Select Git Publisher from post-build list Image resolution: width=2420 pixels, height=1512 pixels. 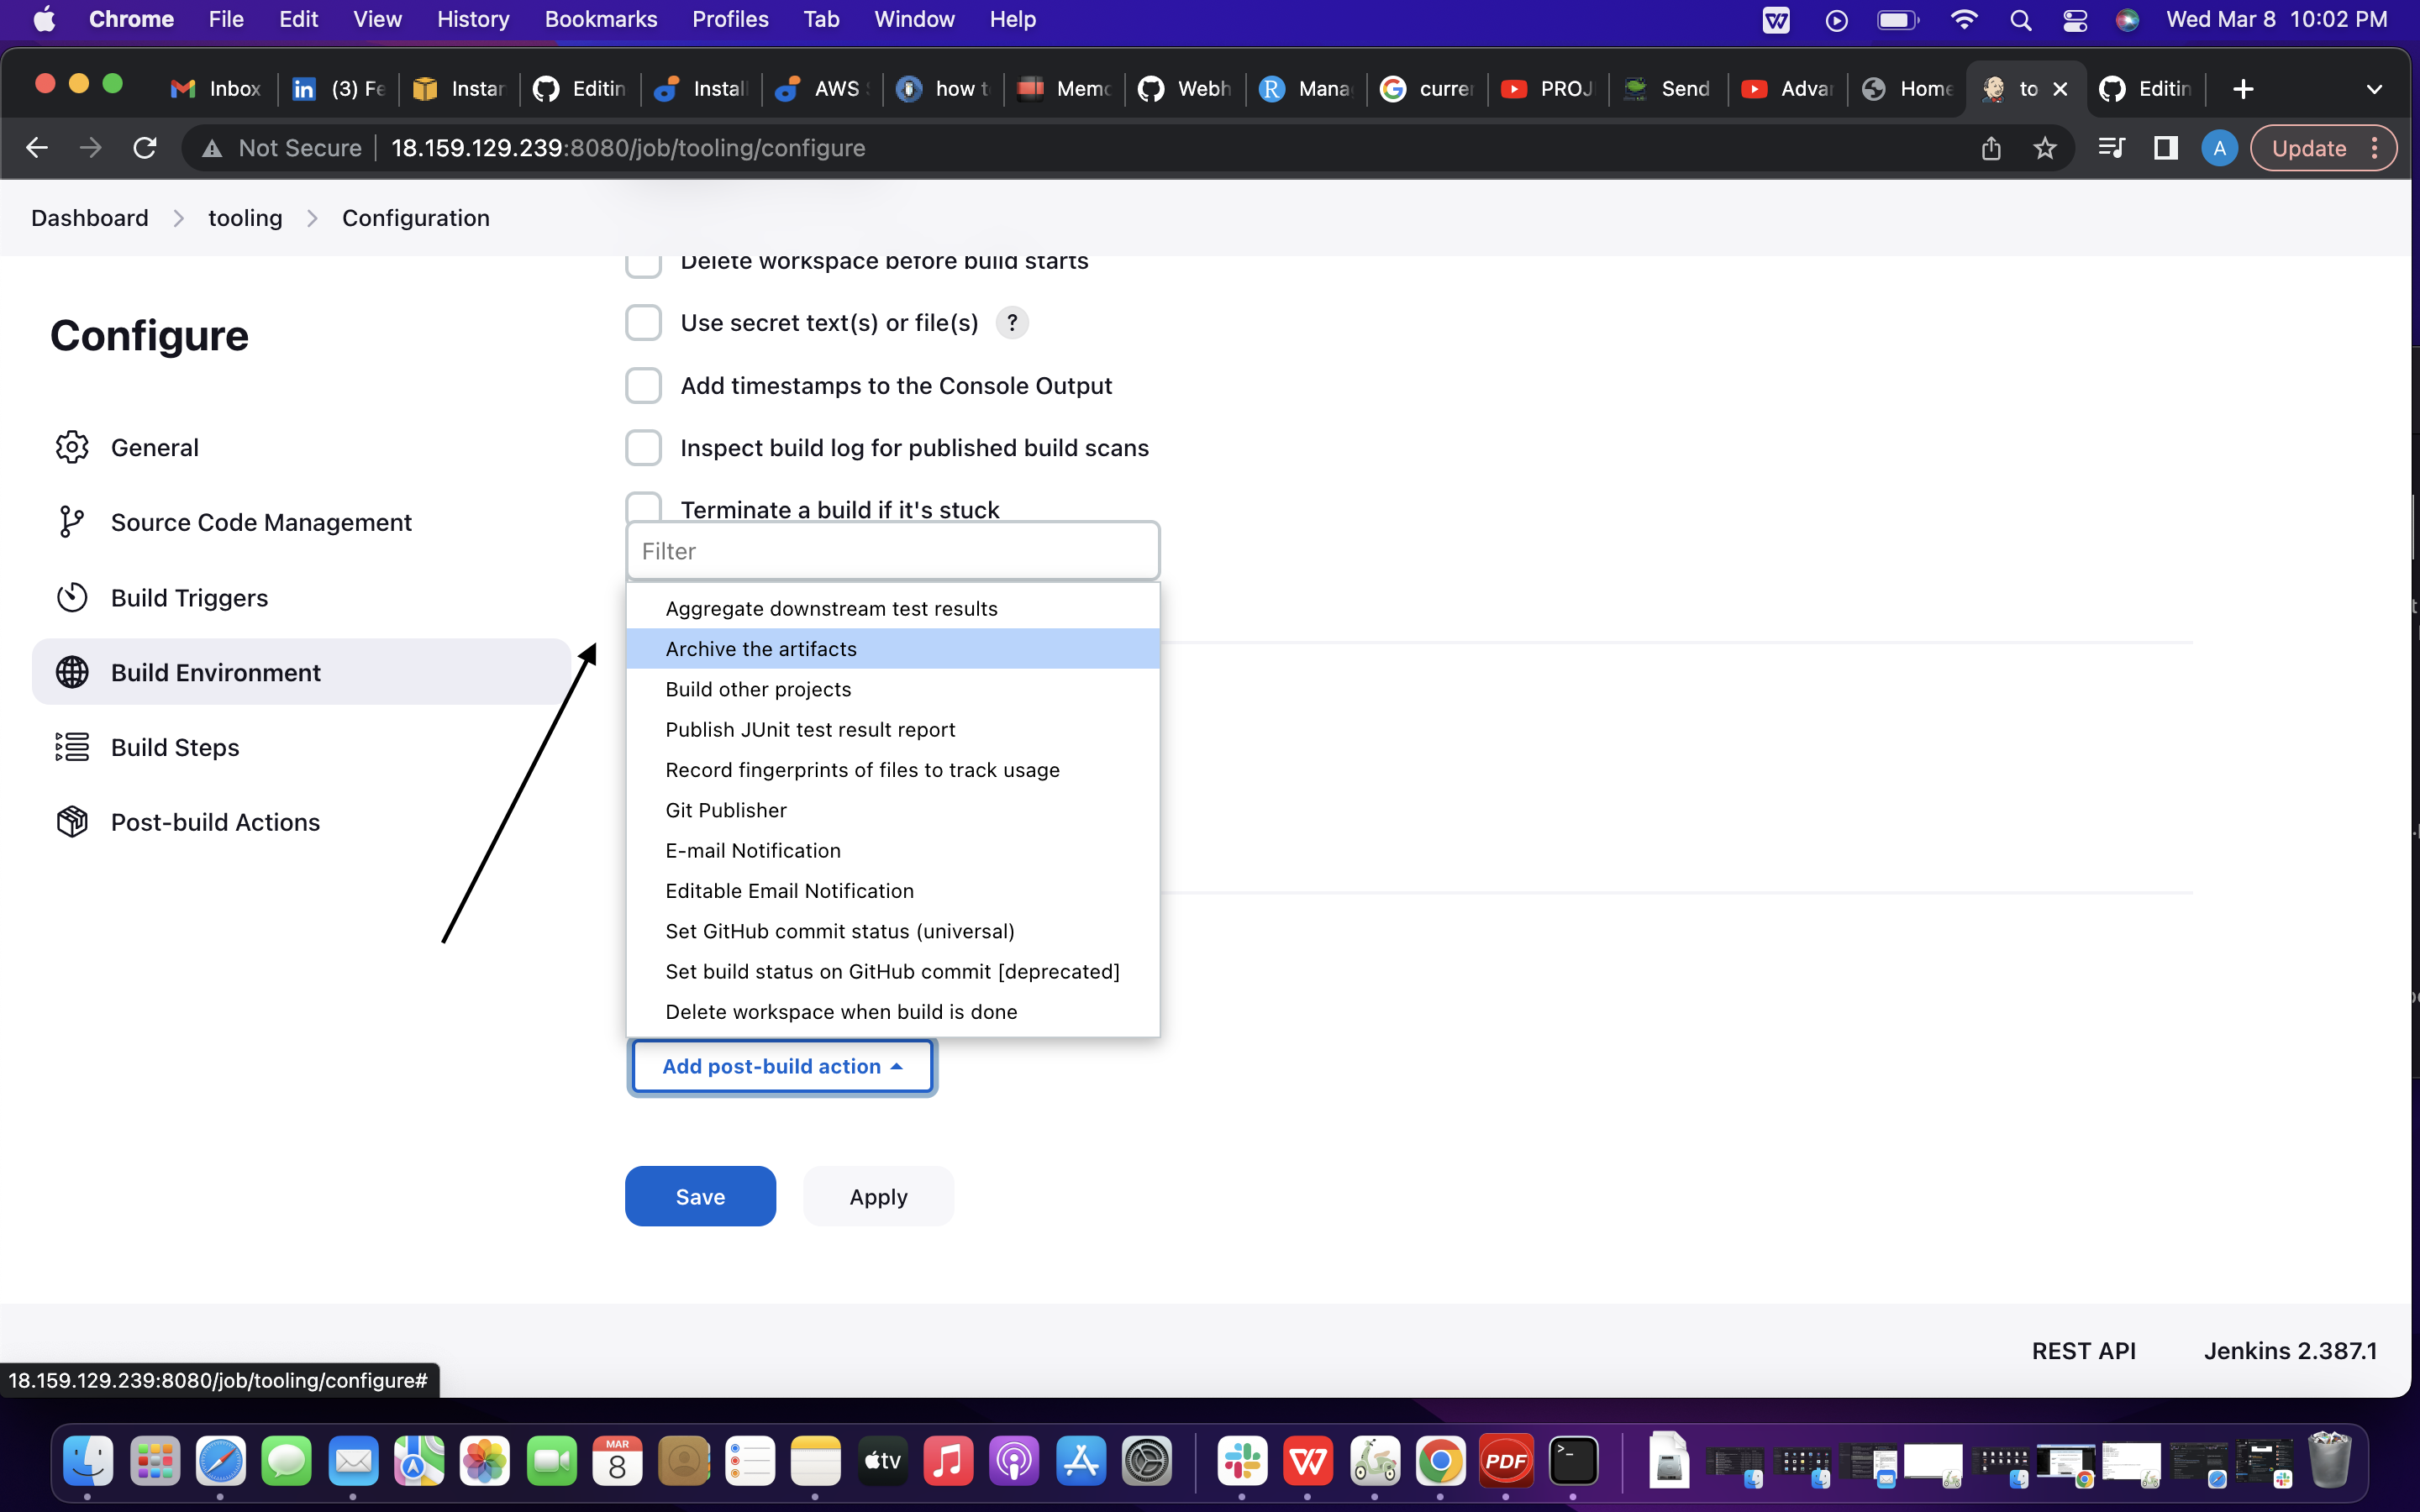726,810
